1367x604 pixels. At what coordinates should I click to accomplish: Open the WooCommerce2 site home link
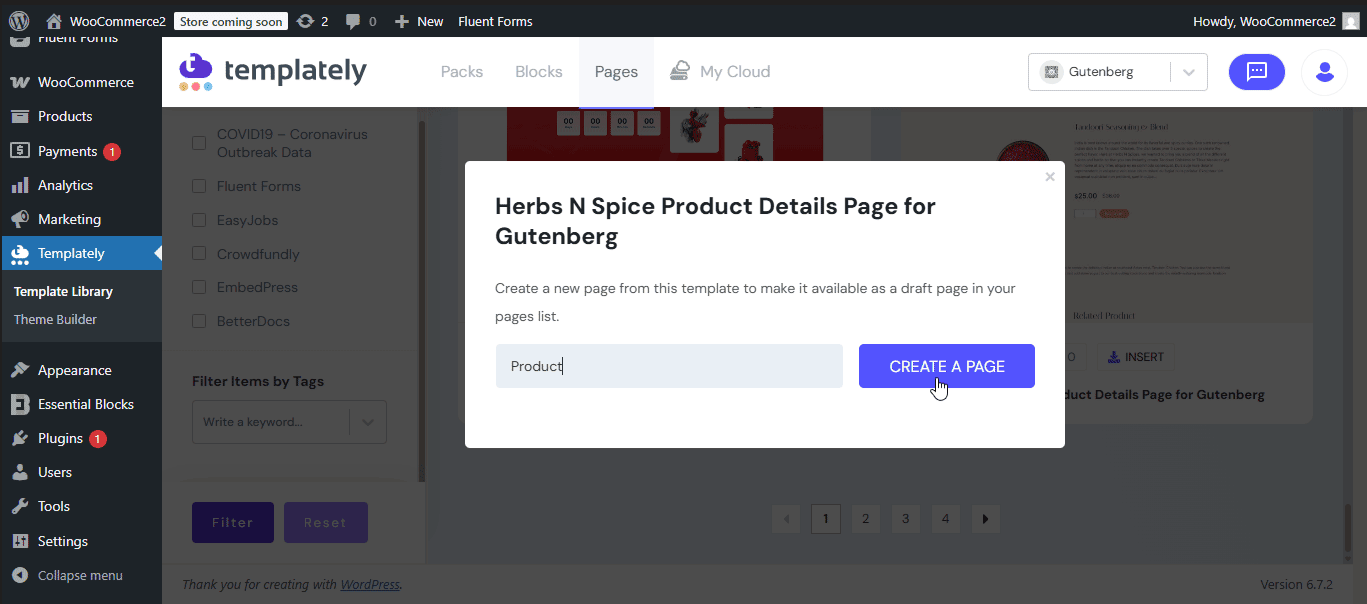[106, 21]
